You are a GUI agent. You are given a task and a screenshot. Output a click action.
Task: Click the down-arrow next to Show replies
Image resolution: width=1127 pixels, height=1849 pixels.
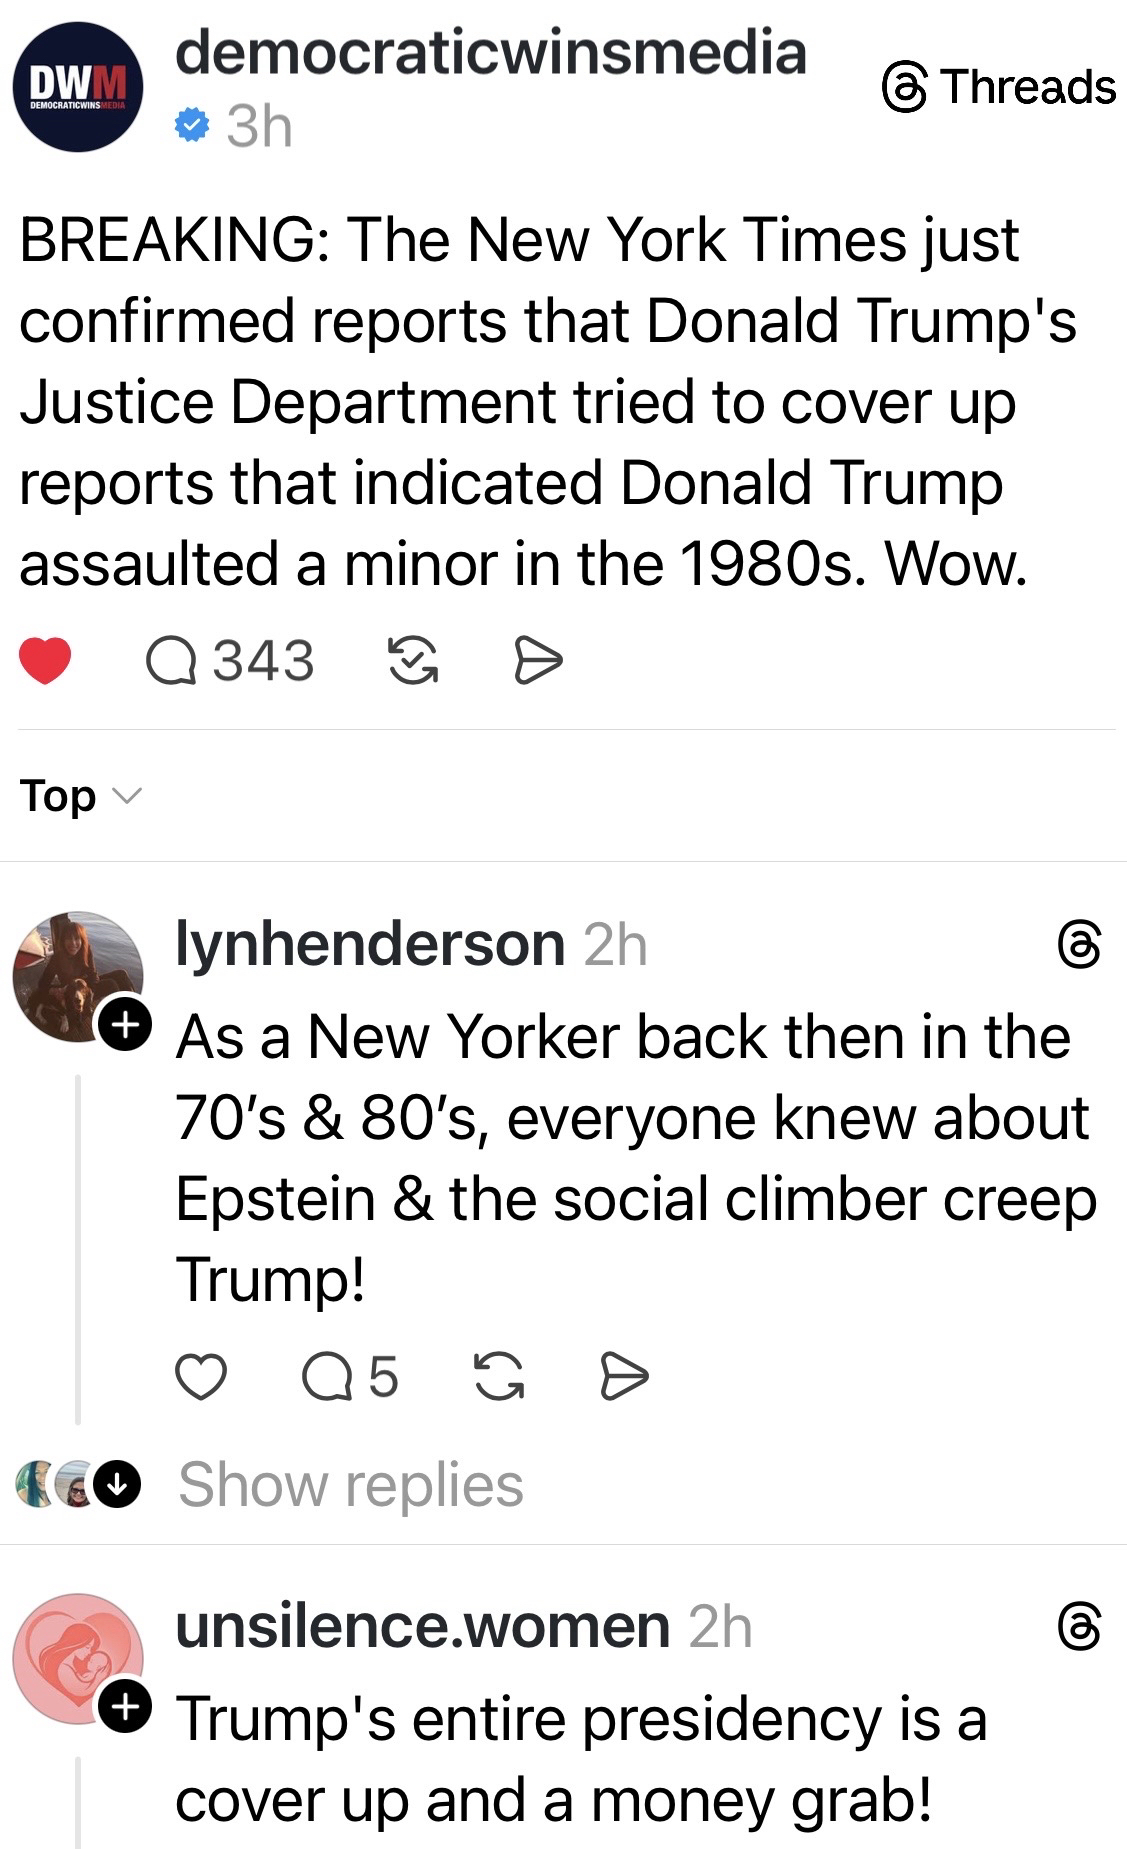pos(118,1485)
